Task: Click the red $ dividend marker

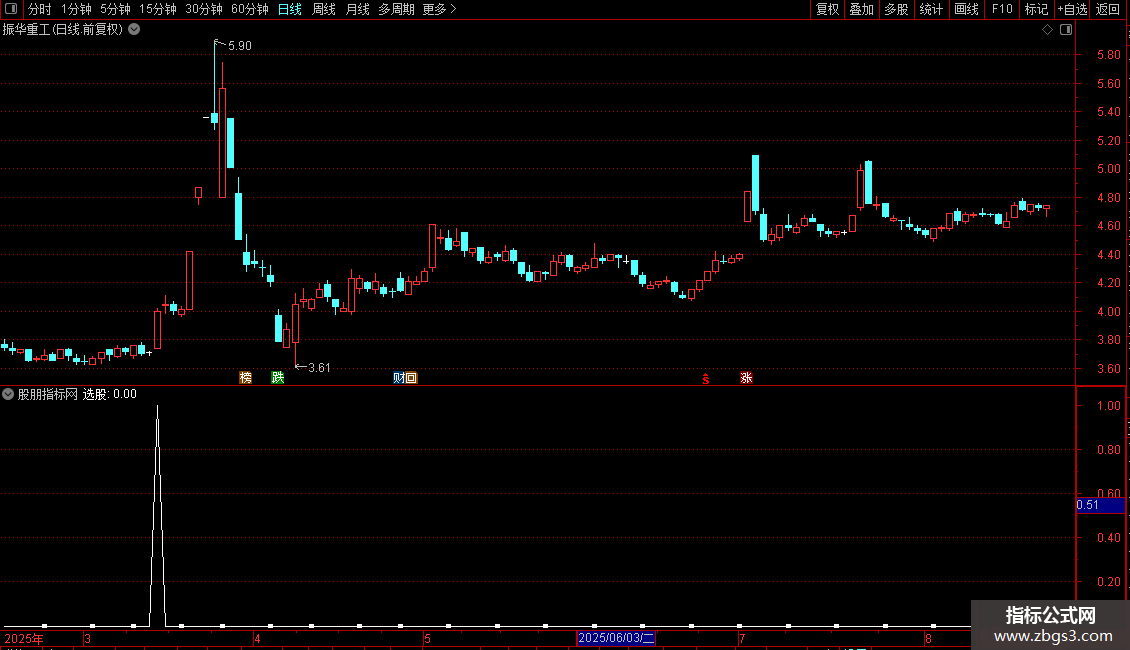Action: point(706,379)
